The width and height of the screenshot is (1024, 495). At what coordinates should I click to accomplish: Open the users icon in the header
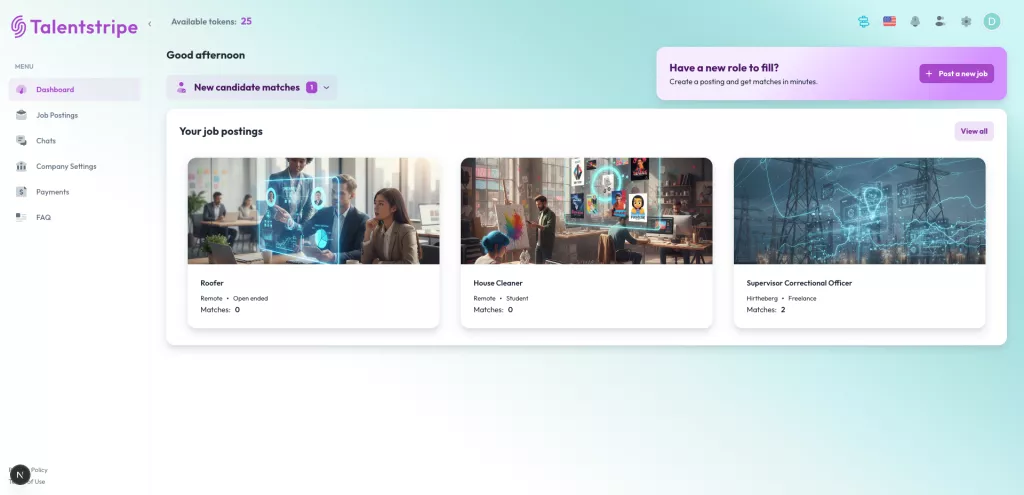940,22
